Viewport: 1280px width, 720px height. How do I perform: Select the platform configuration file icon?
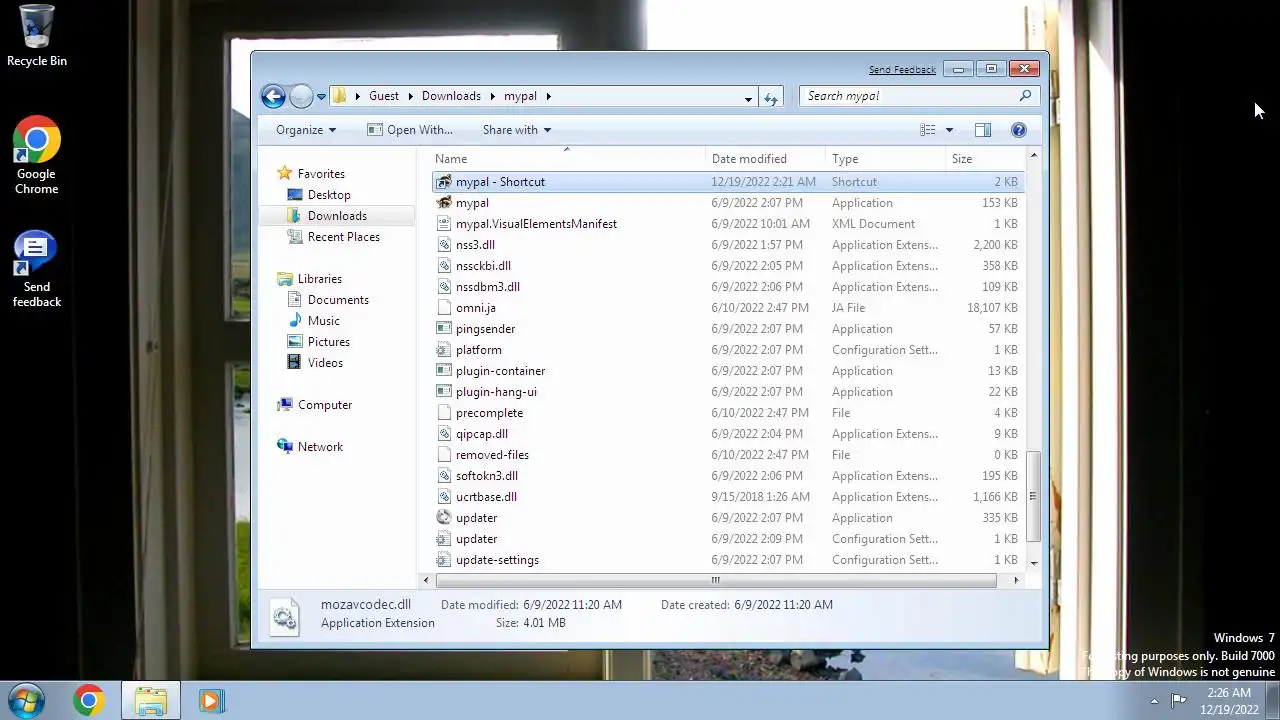click(444, 350)
